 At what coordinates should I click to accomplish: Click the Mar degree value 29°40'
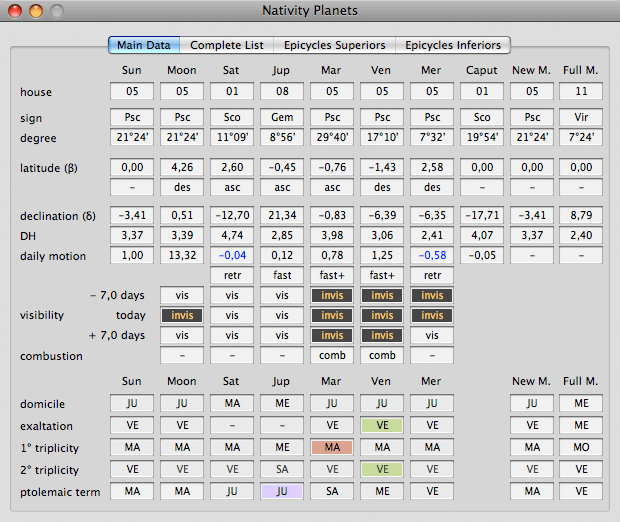tap(332, 137)
